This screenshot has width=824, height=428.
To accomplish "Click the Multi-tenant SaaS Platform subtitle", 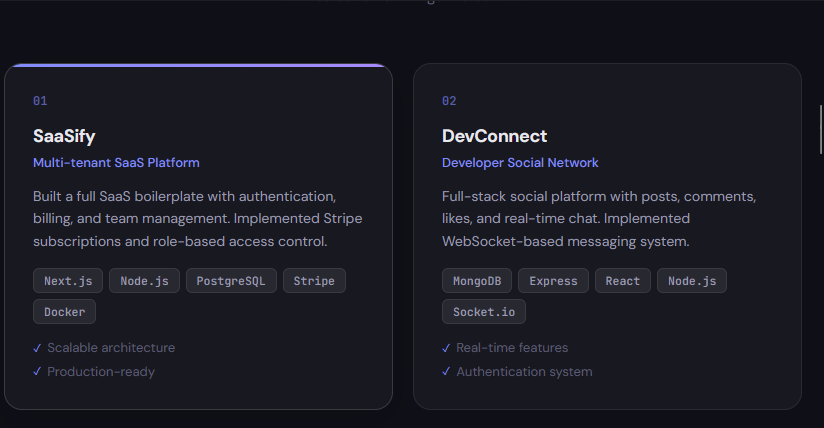I will [x=116, y=162].
